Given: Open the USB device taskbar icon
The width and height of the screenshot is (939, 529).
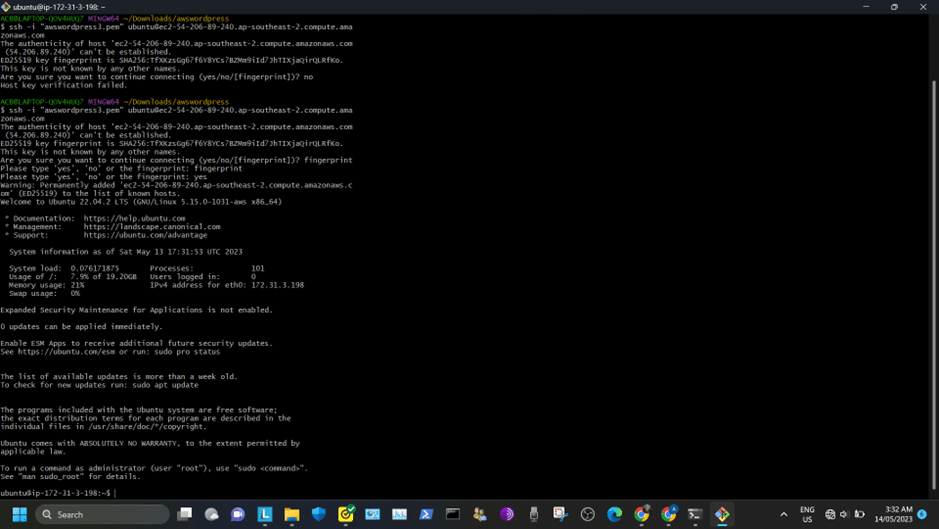Looking at the screenshot, I should coord(534,514).
